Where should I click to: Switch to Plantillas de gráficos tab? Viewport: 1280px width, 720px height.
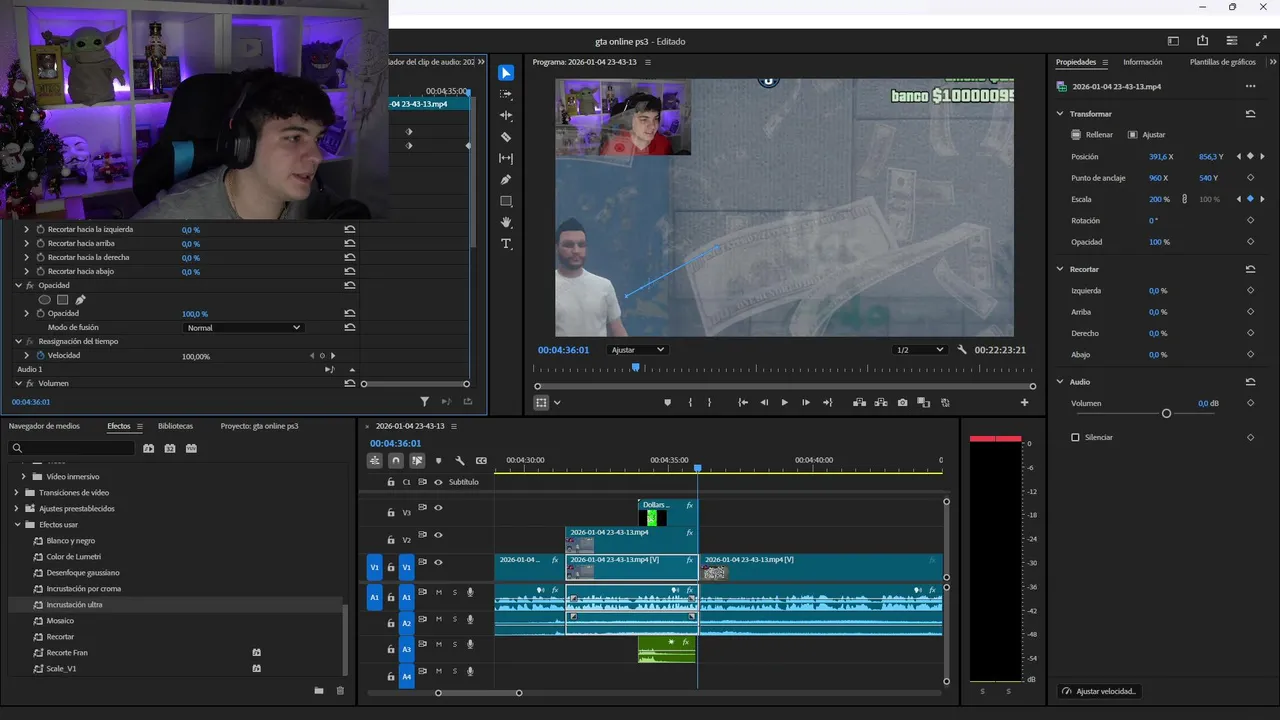1222,62
